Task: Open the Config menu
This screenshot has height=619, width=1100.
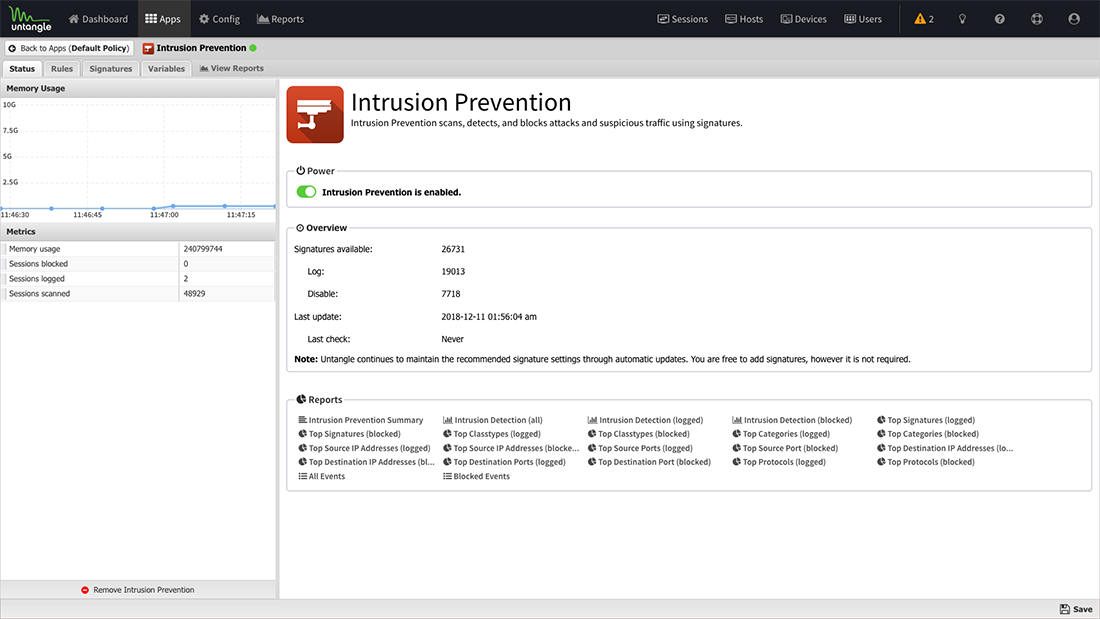Action: [x=220, y=19]
